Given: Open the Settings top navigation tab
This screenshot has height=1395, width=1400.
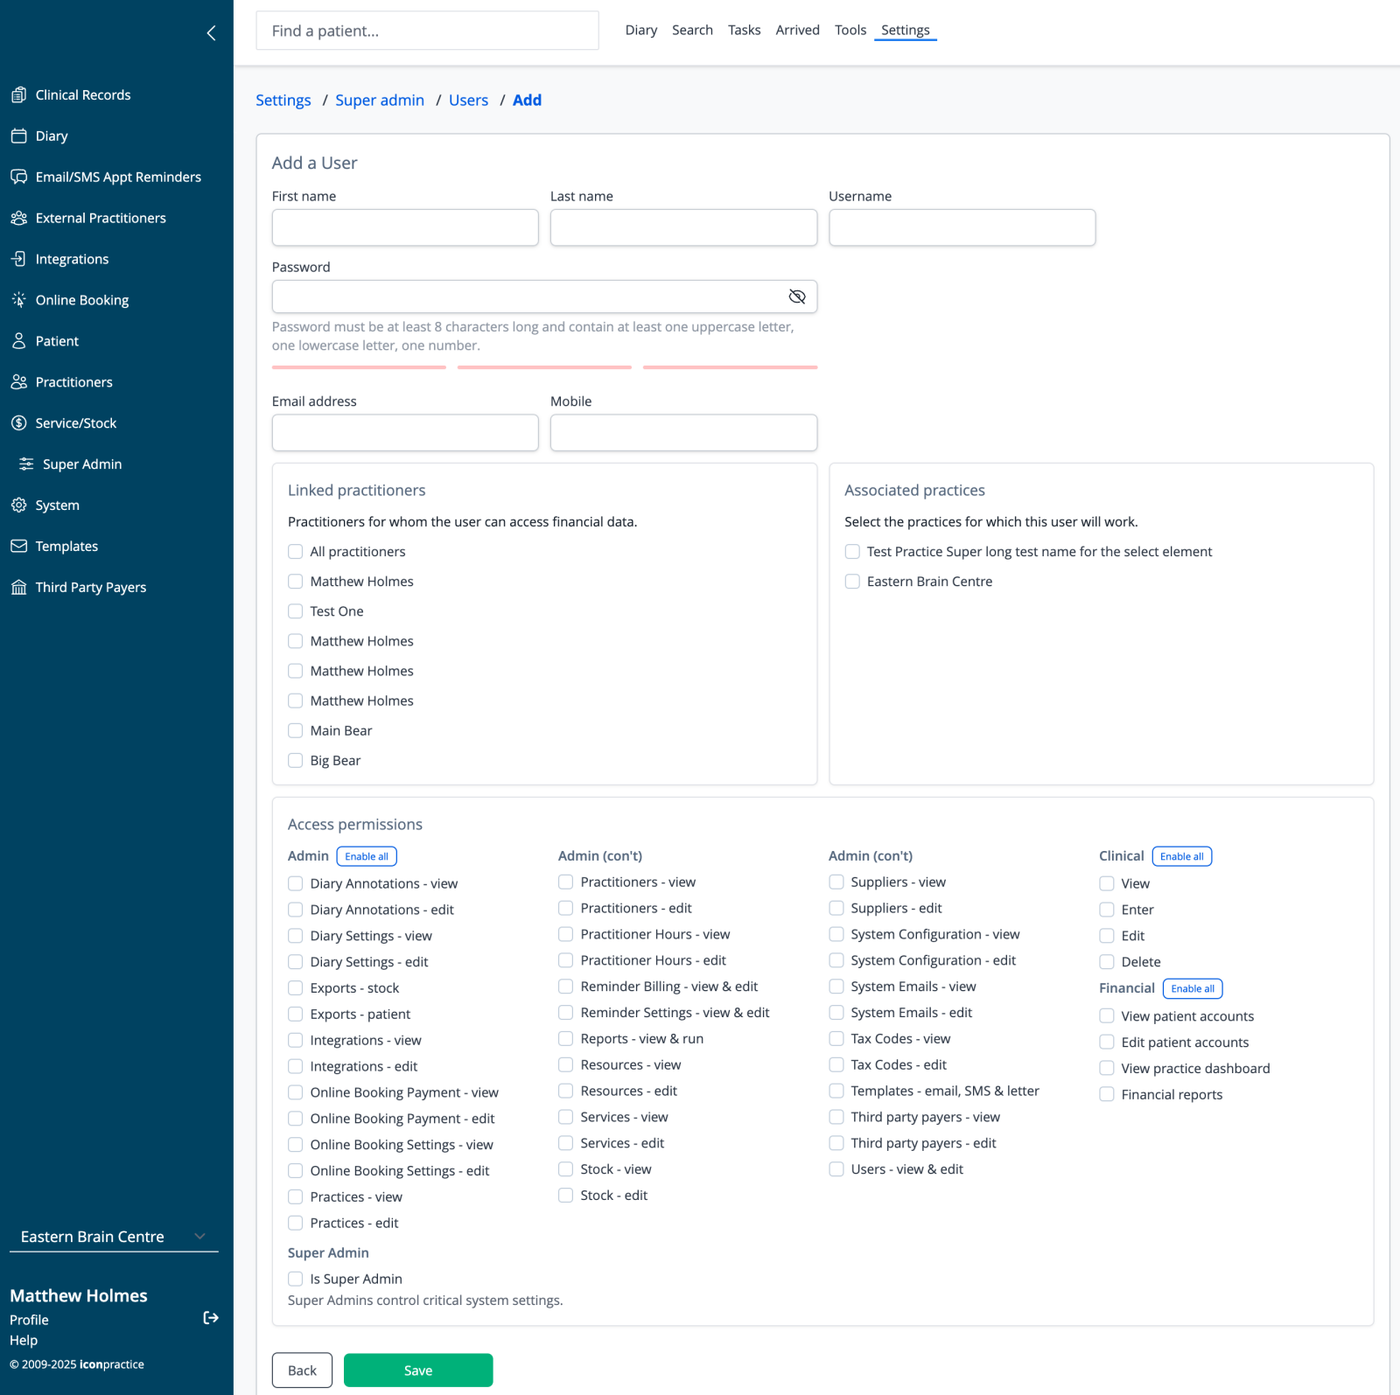Looking at the screenshot, I should click(x=905, y=30).
